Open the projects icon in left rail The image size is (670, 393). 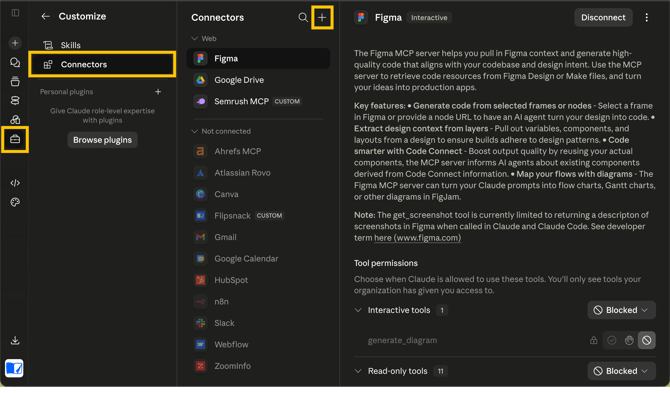(15, 81)
